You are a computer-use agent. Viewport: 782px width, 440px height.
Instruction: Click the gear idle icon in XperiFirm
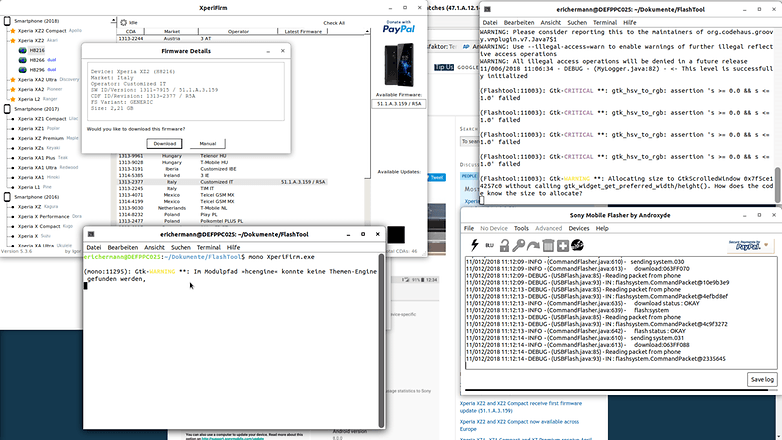click(x=124, y=22)
